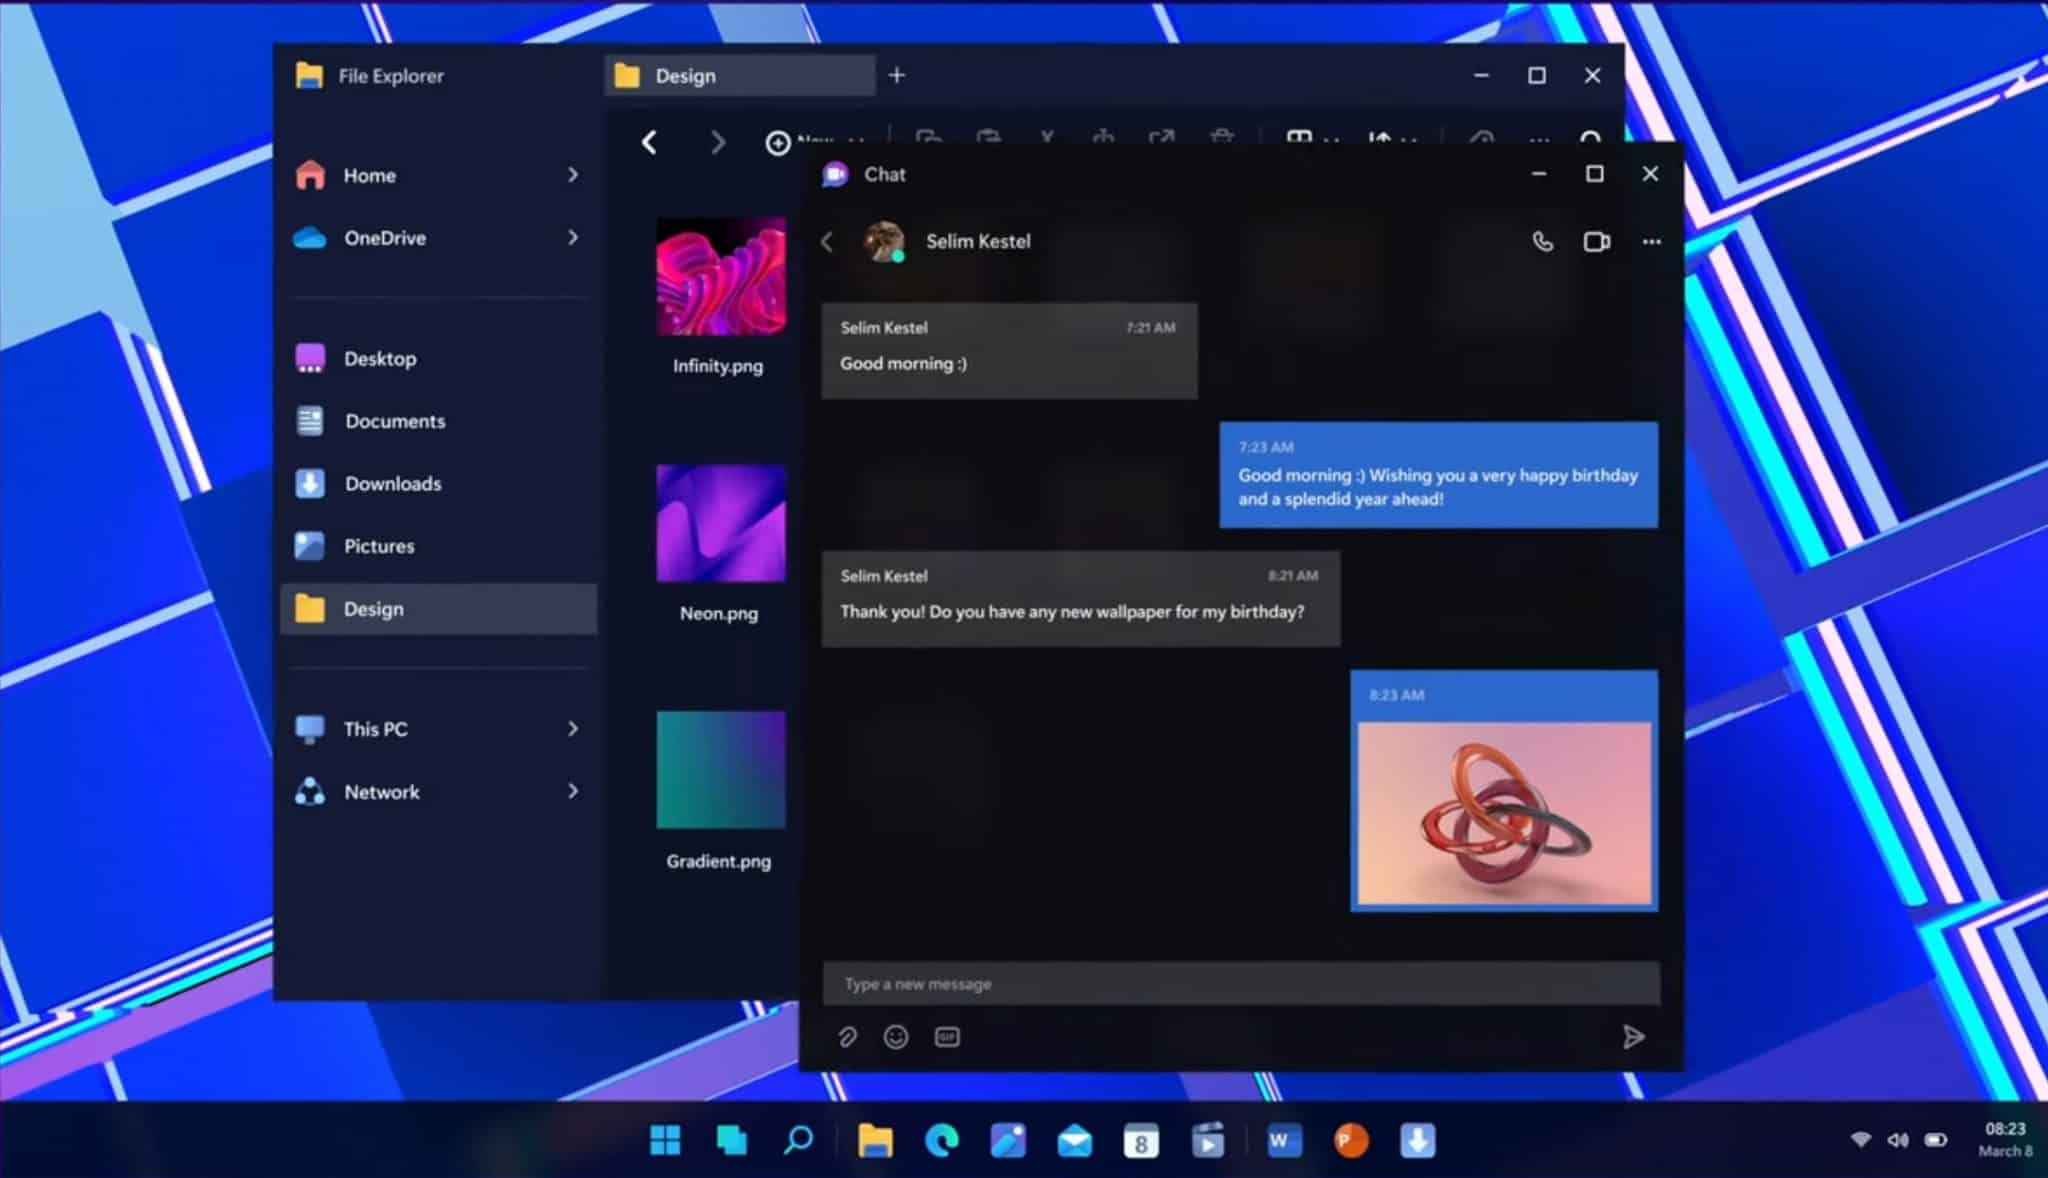This screenshot has height=1178, width=2048.
Task: Expand Network in the File Explorer sidebar
Action: click(x=573, y=791)
